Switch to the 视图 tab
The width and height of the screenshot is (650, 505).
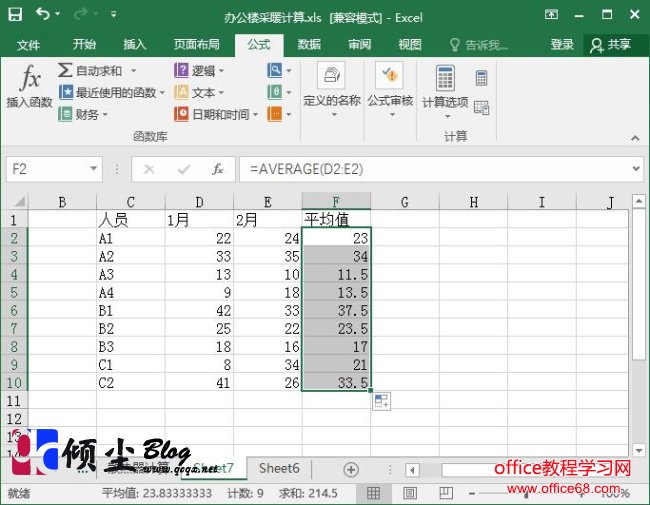pos(410,44)
